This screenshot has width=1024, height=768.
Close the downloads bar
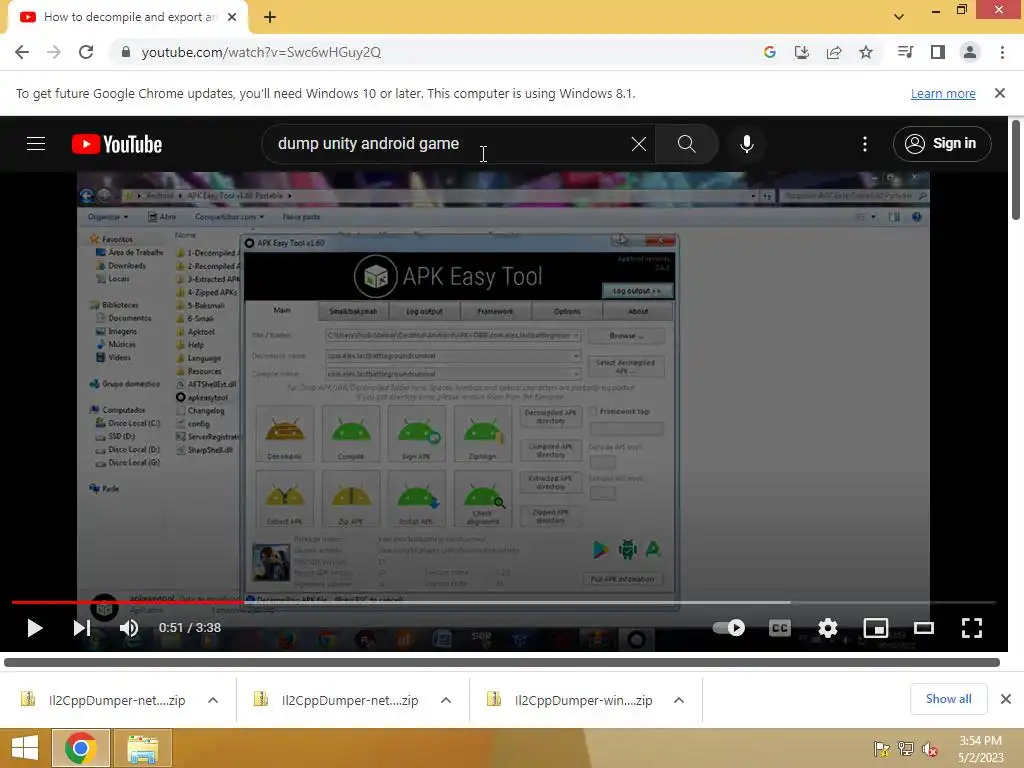point(1006,699)
